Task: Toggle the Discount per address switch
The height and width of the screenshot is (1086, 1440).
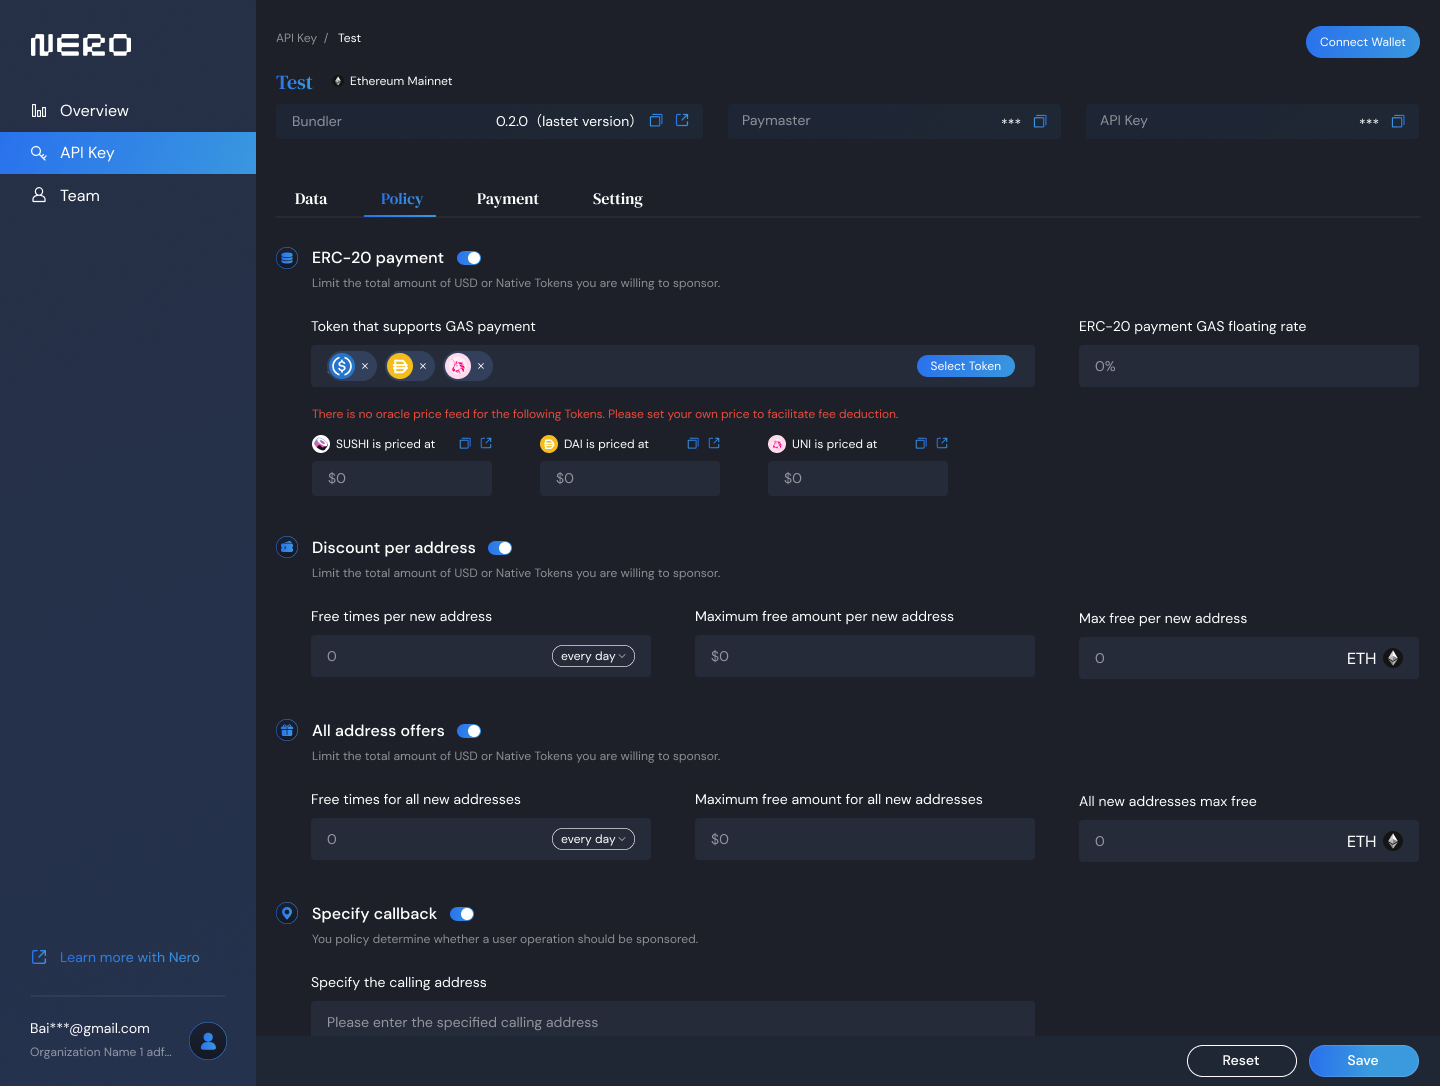Action: 500,548
